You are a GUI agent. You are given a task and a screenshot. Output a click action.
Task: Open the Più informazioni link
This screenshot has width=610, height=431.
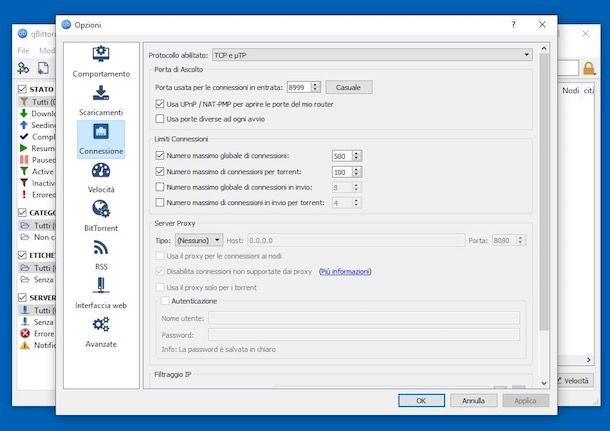tap(345, 272)
